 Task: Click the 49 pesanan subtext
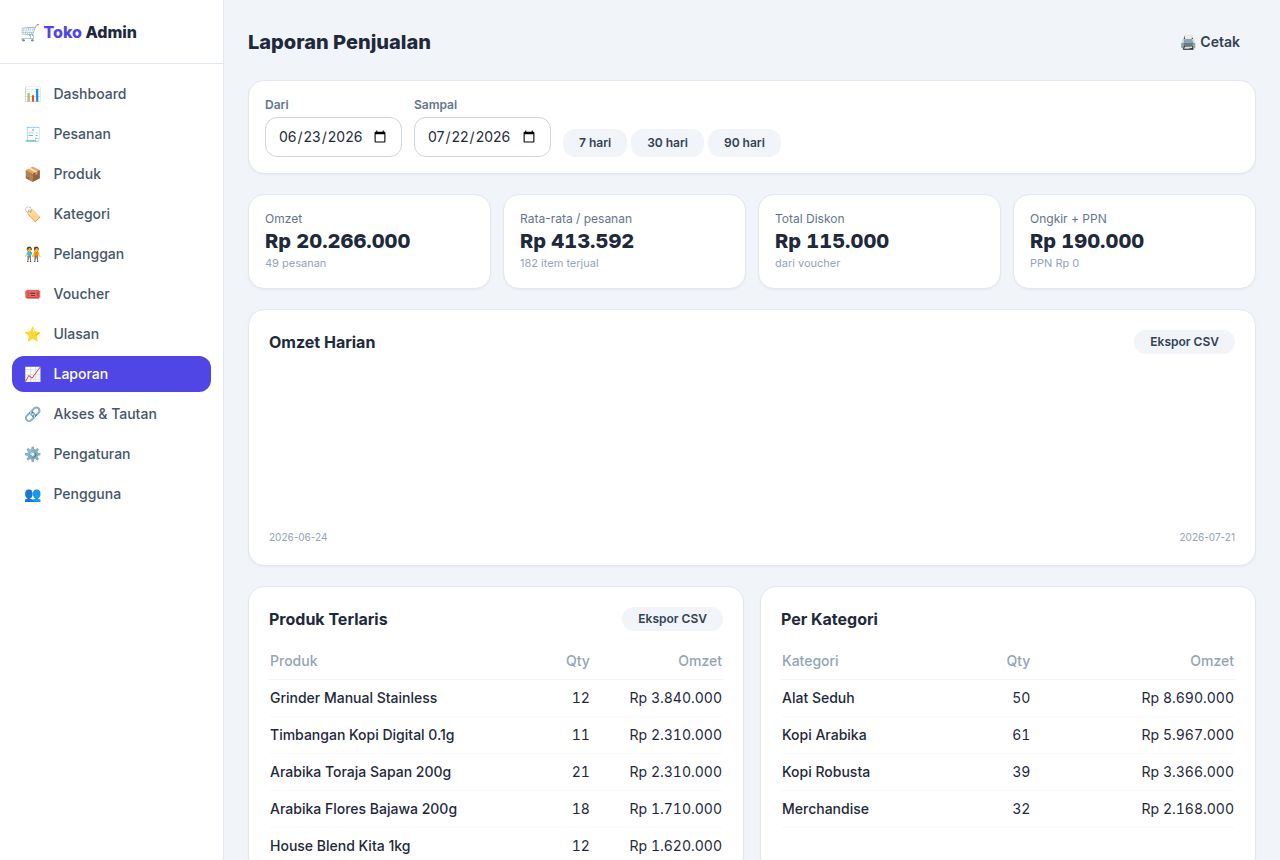295,263
